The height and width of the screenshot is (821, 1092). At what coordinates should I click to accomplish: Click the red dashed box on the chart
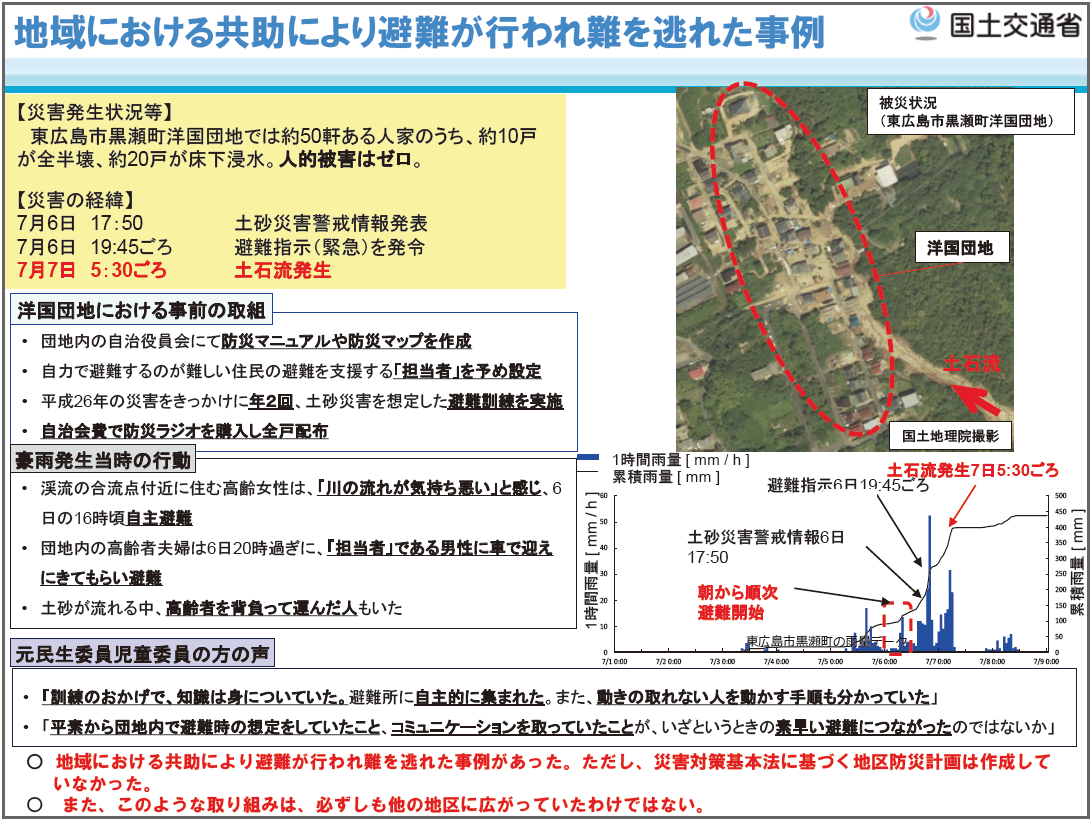pyautogui.click(x=897, y=627)
